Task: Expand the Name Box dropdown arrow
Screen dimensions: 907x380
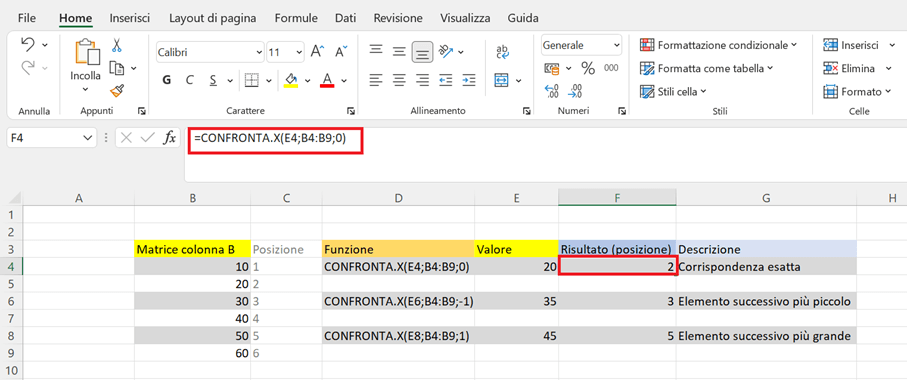Action: pyautogui.click(x=87, y=138)
